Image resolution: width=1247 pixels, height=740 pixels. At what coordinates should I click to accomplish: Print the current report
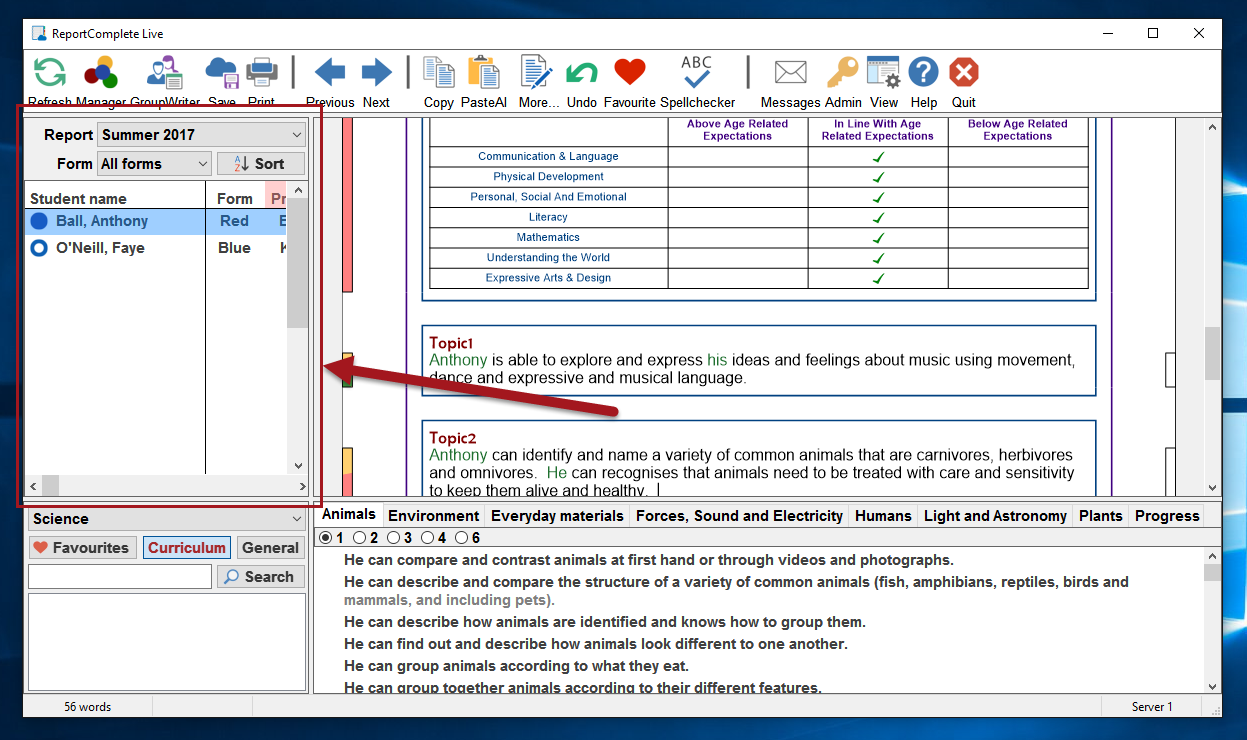coord(262,72)
